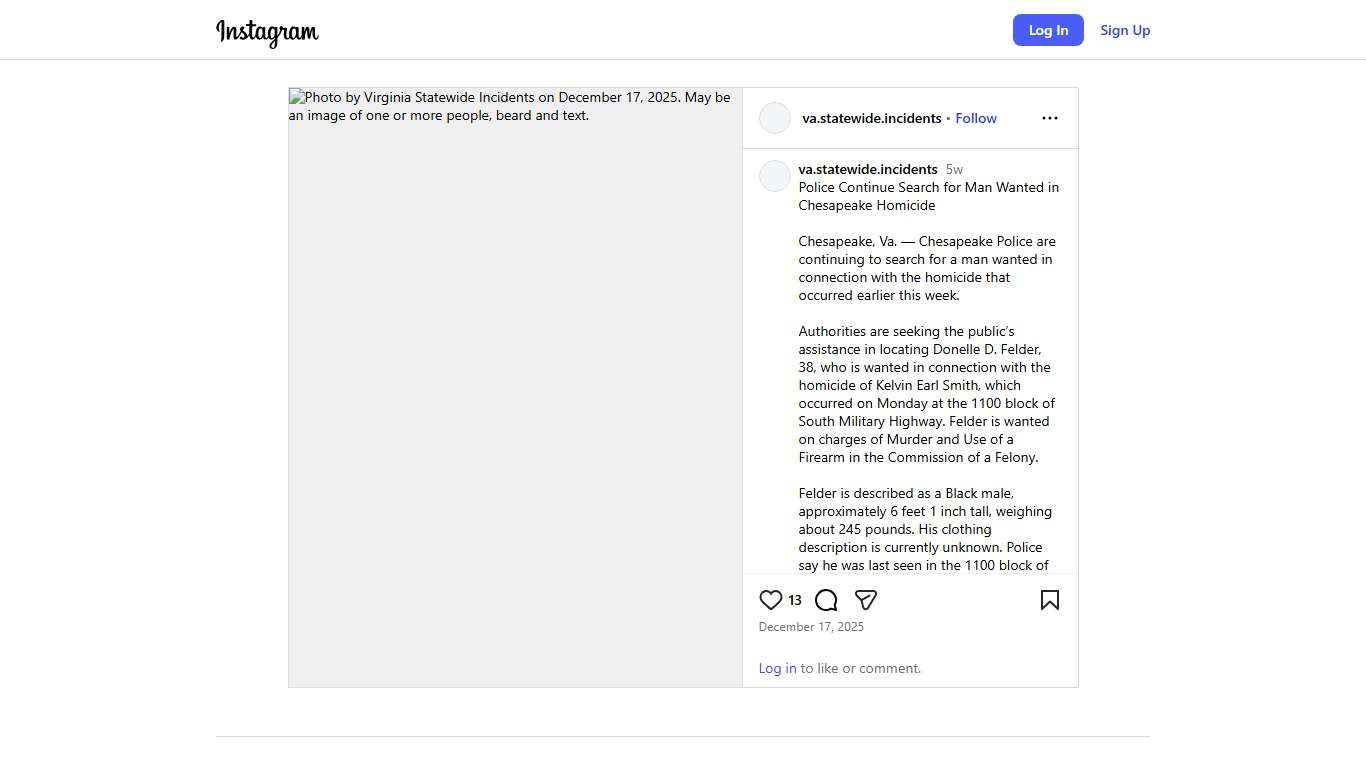Click va.statewide.incidents username above the caption
The height and width of the screenshot is (768, 1366).
[x=867, y=169]
